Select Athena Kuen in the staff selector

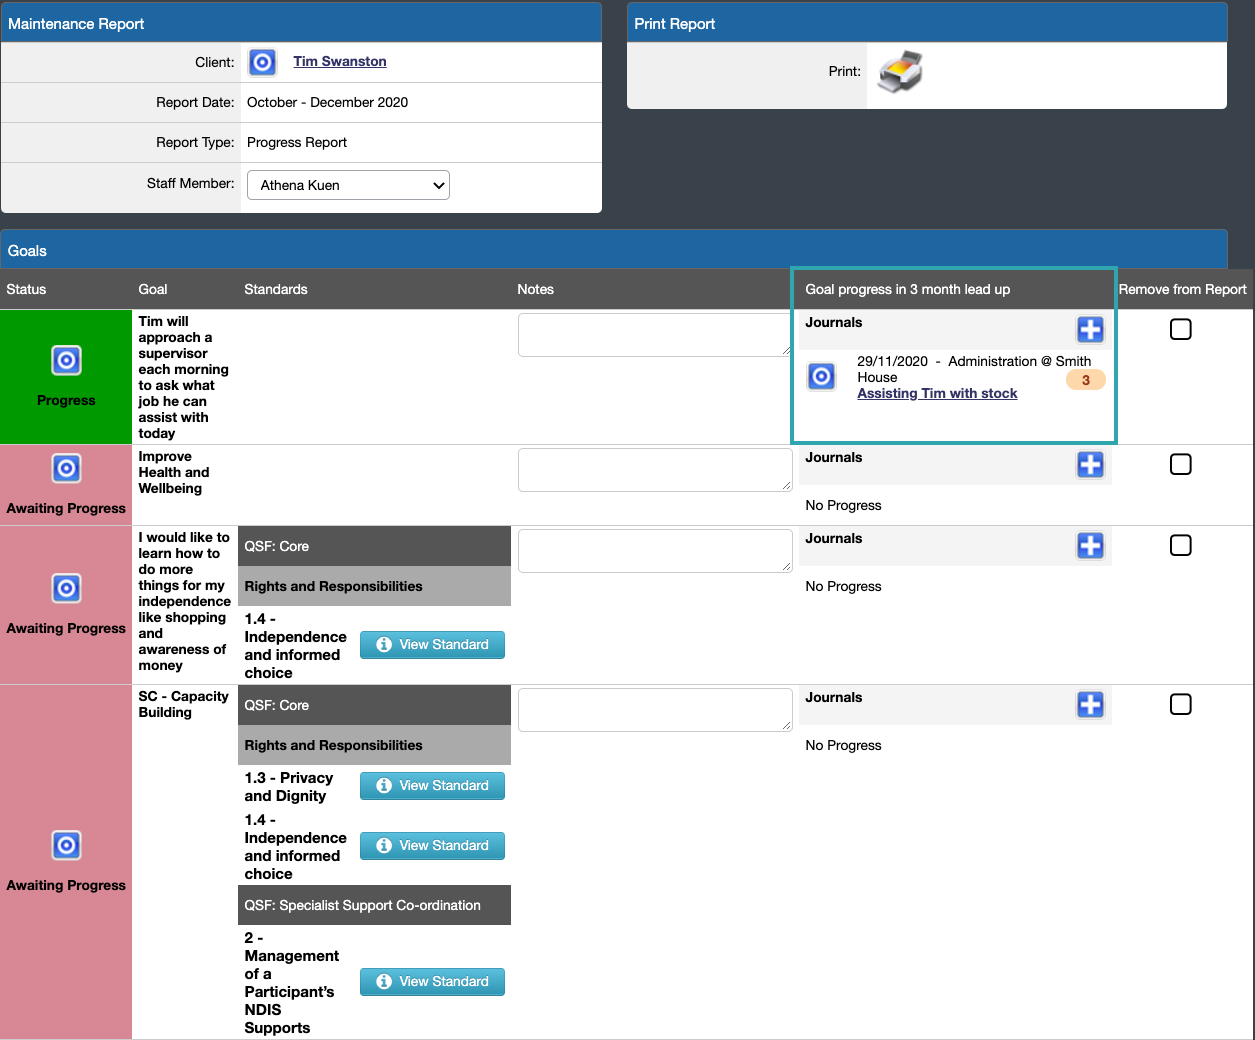347,185
